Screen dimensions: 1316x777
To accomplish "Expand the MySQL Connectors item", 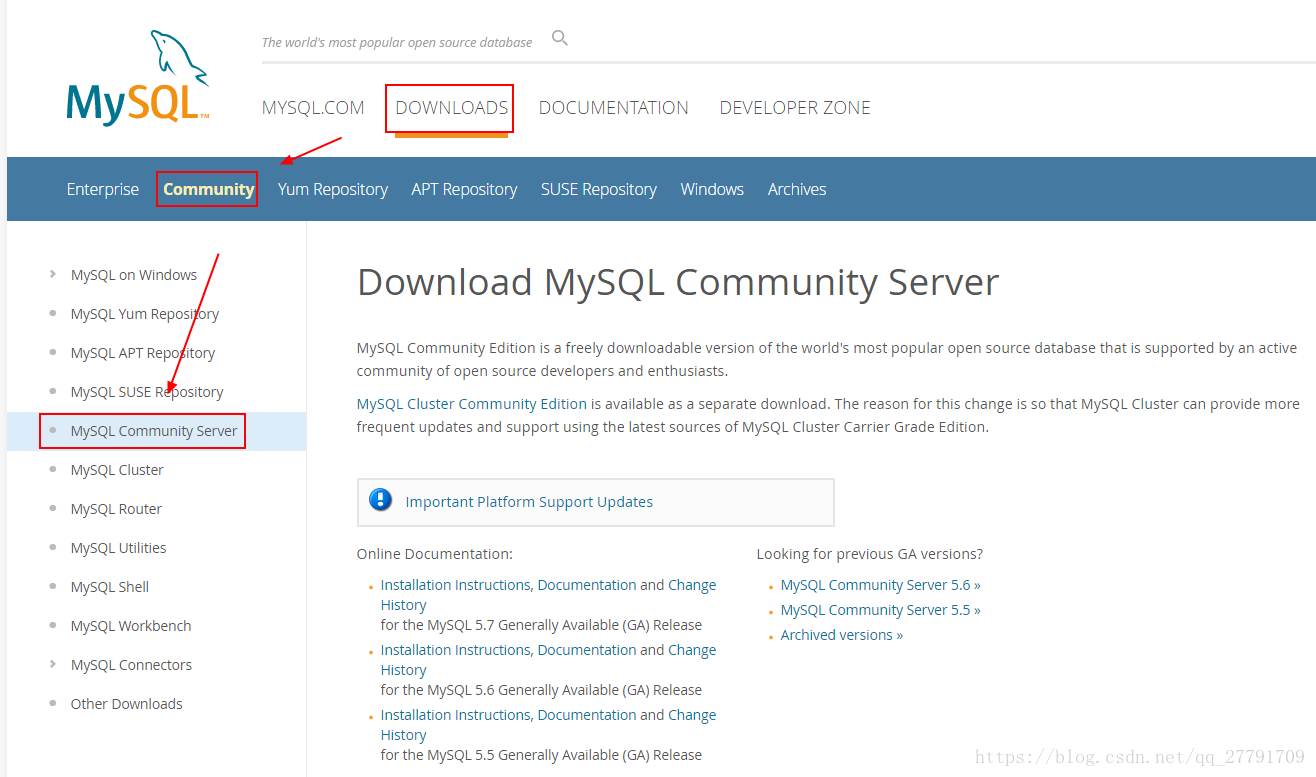I will 53,664.
